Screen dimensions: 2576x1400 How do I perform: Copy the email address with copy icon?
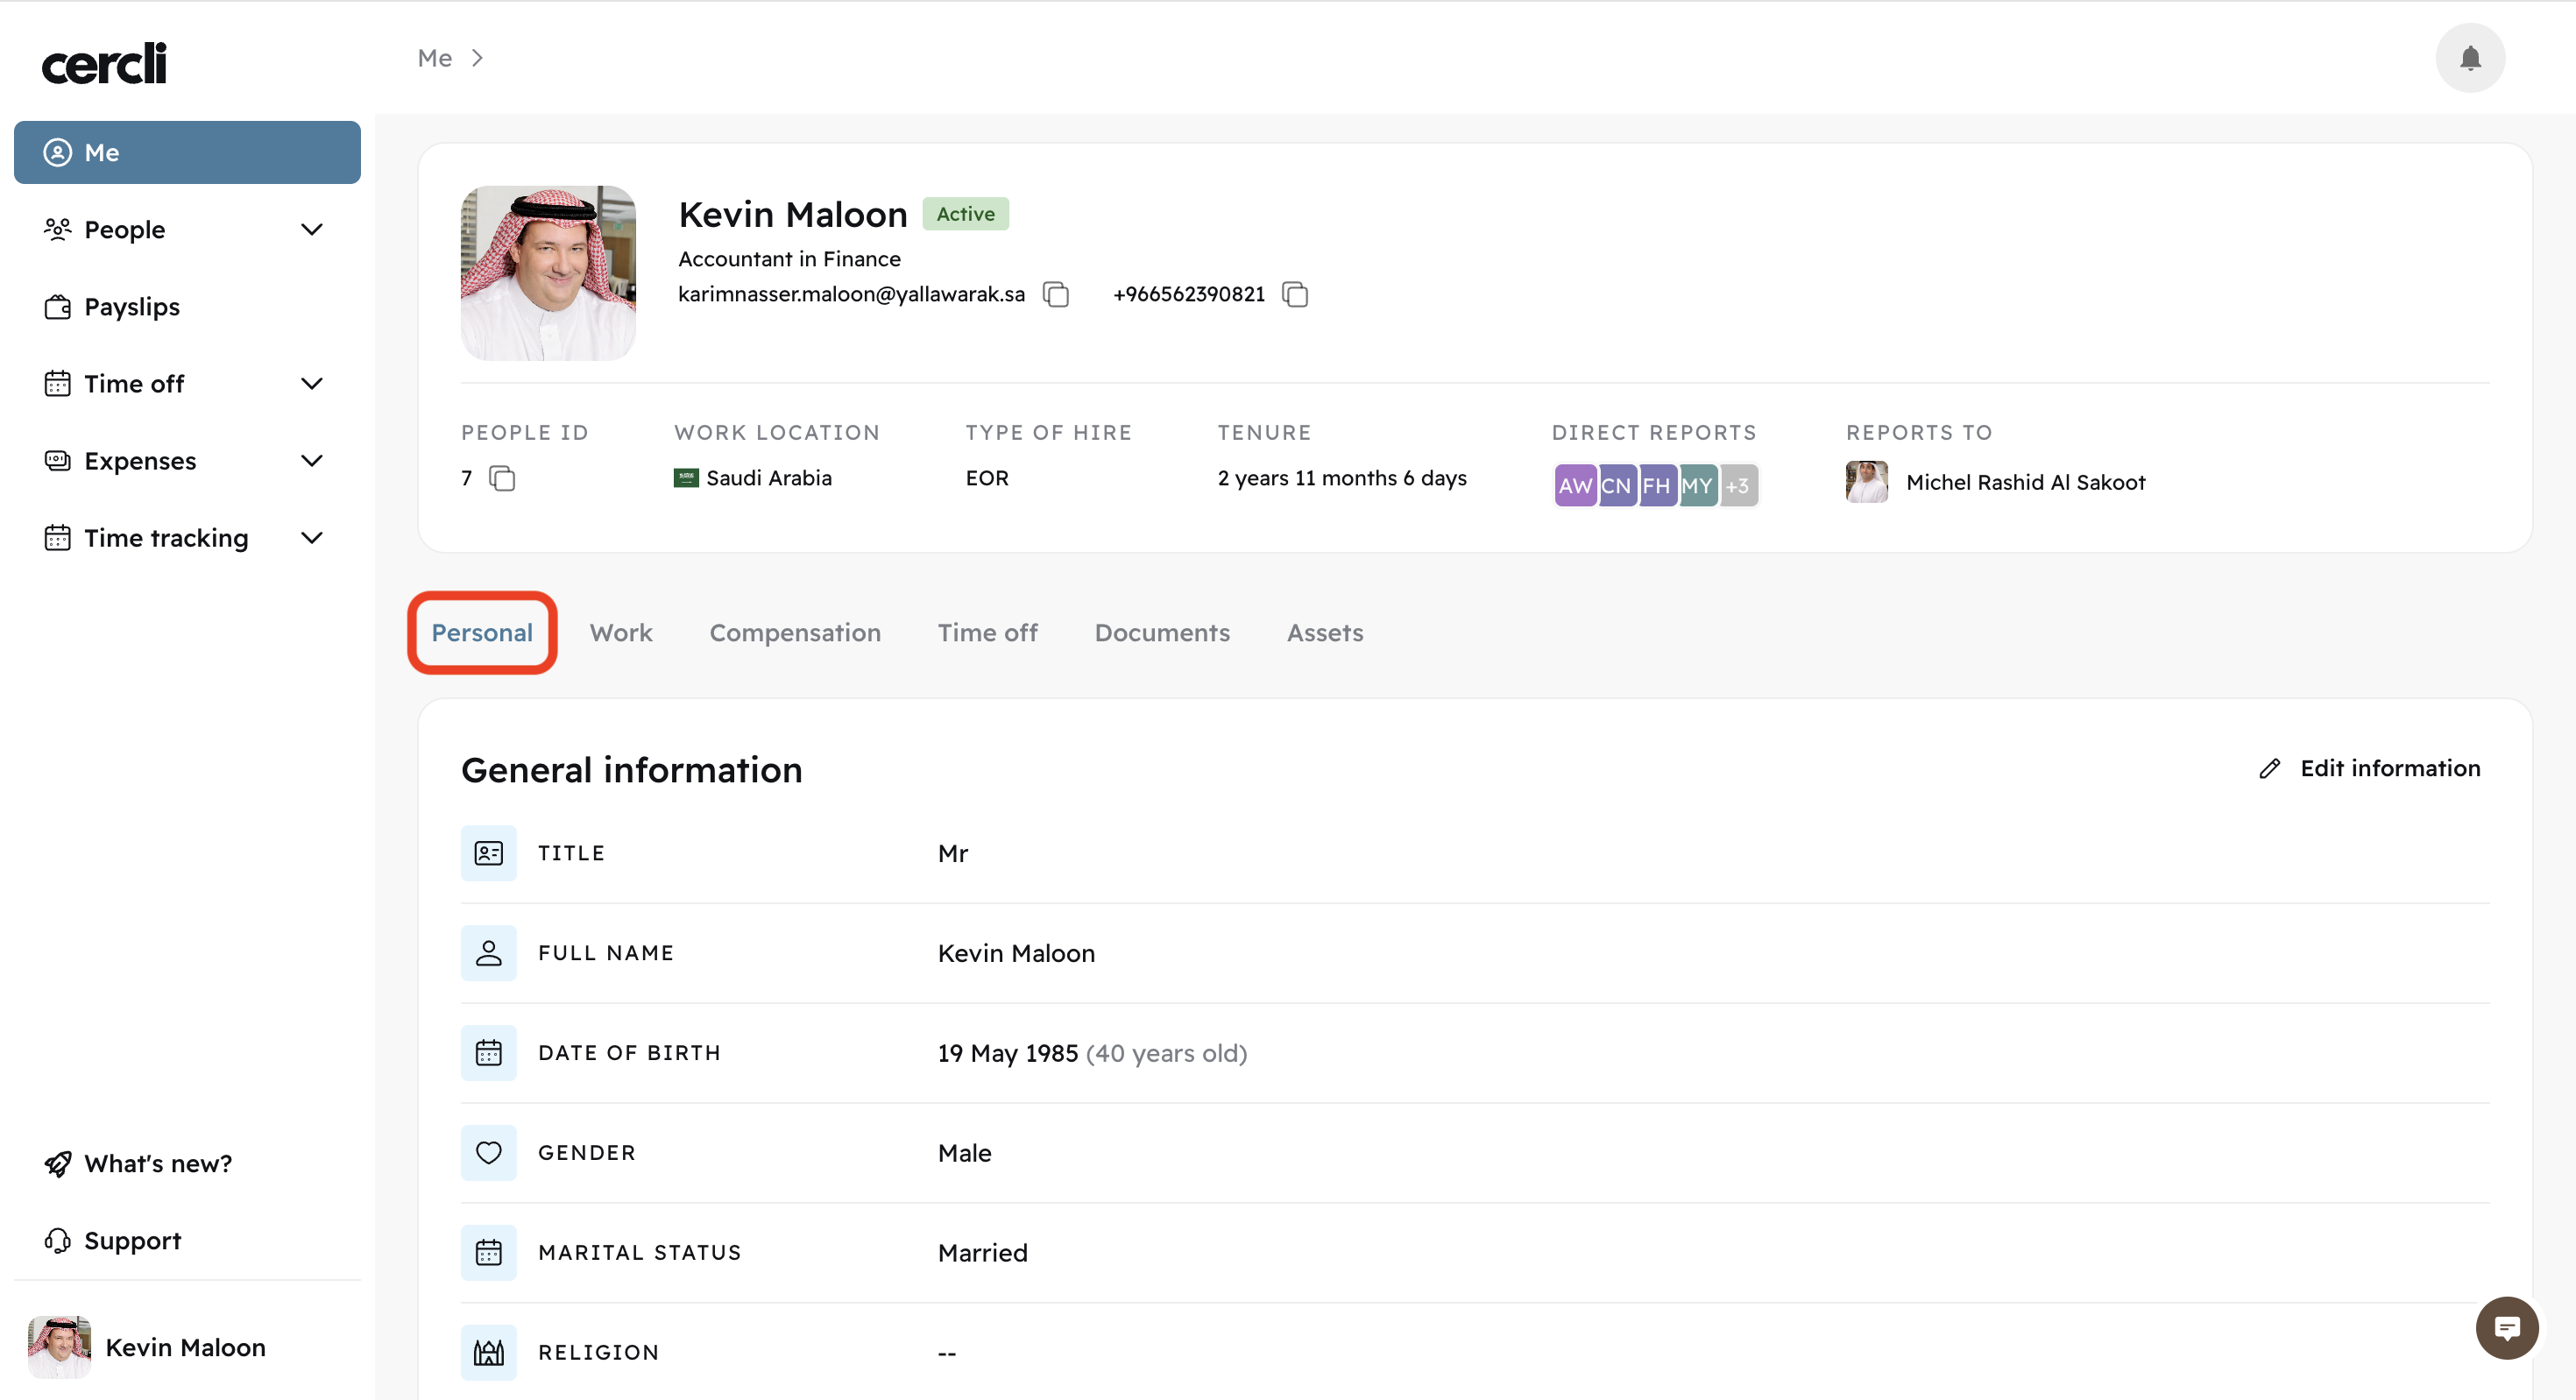tap(1056, 294)
